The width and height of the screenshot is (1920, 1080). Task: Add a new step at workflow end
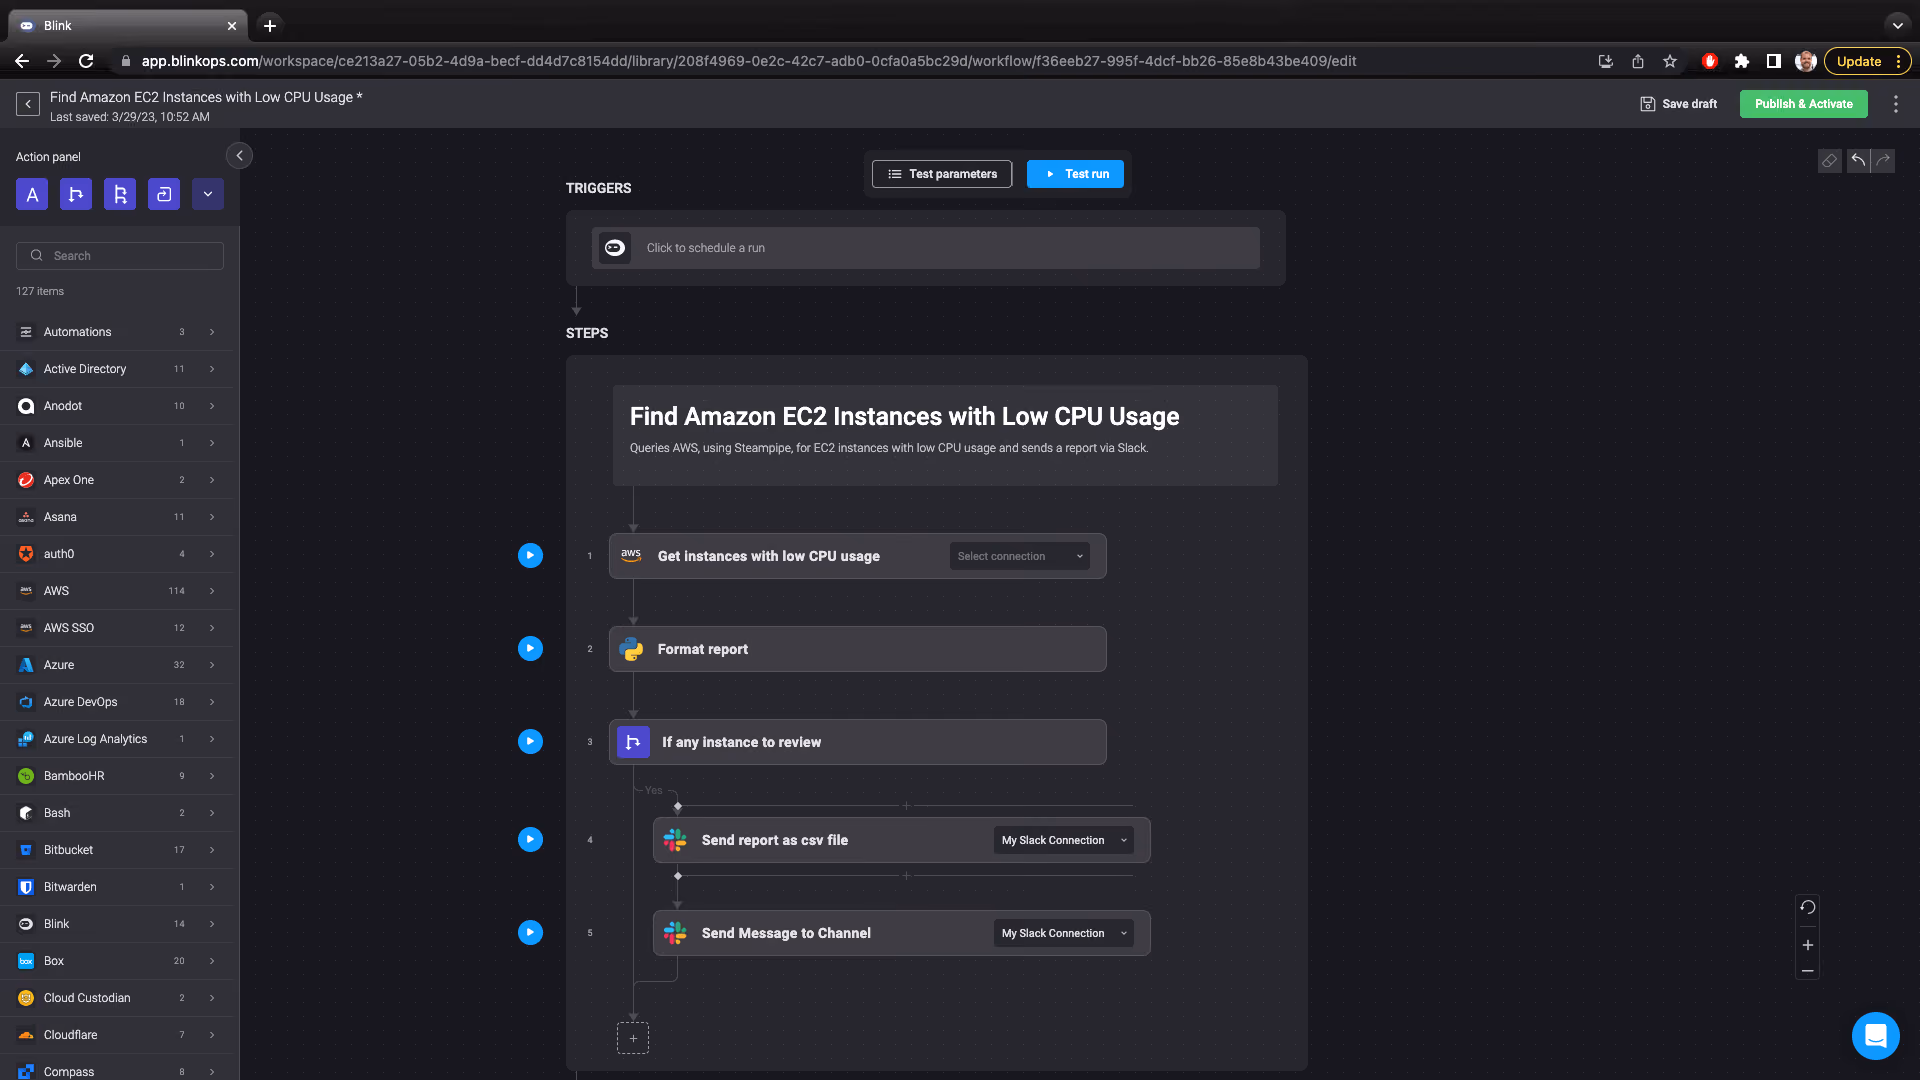[x=633, y=1038]
